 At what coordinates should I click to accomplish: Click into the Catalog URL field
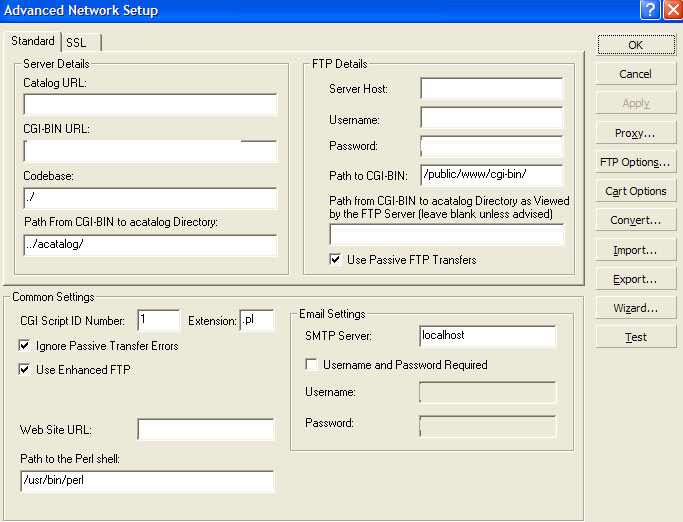tap(150, 105)
